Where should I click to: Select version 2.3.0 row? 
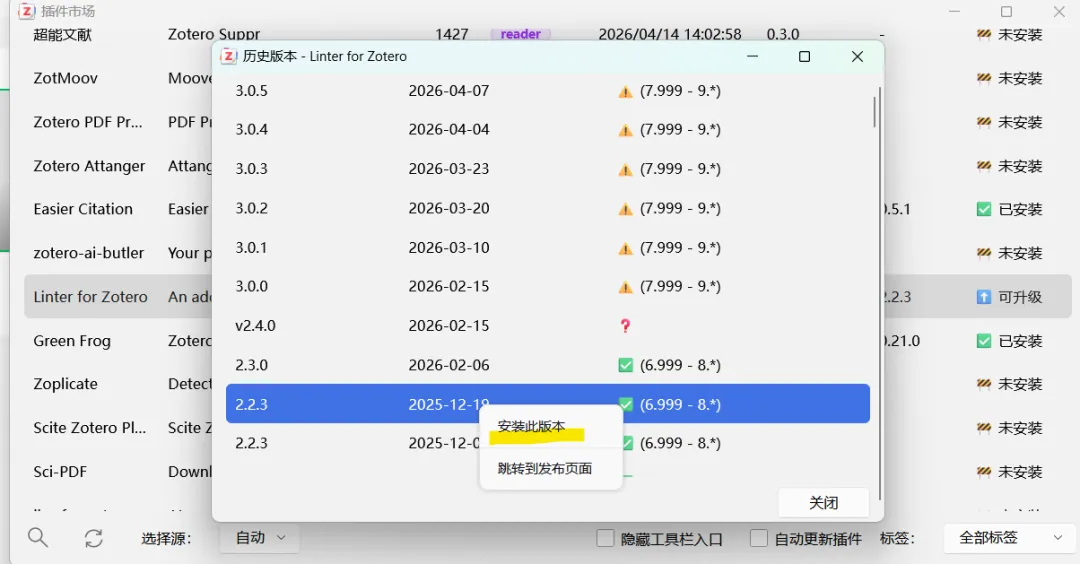(x=548, y=365)
